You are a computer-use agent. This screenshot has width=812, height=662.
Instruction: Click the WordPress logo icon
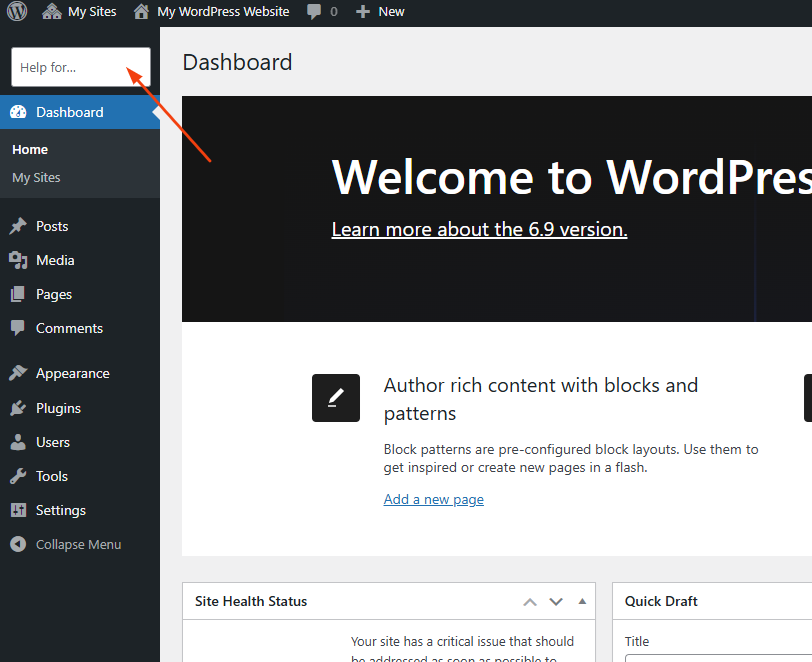tap(17, 11)
